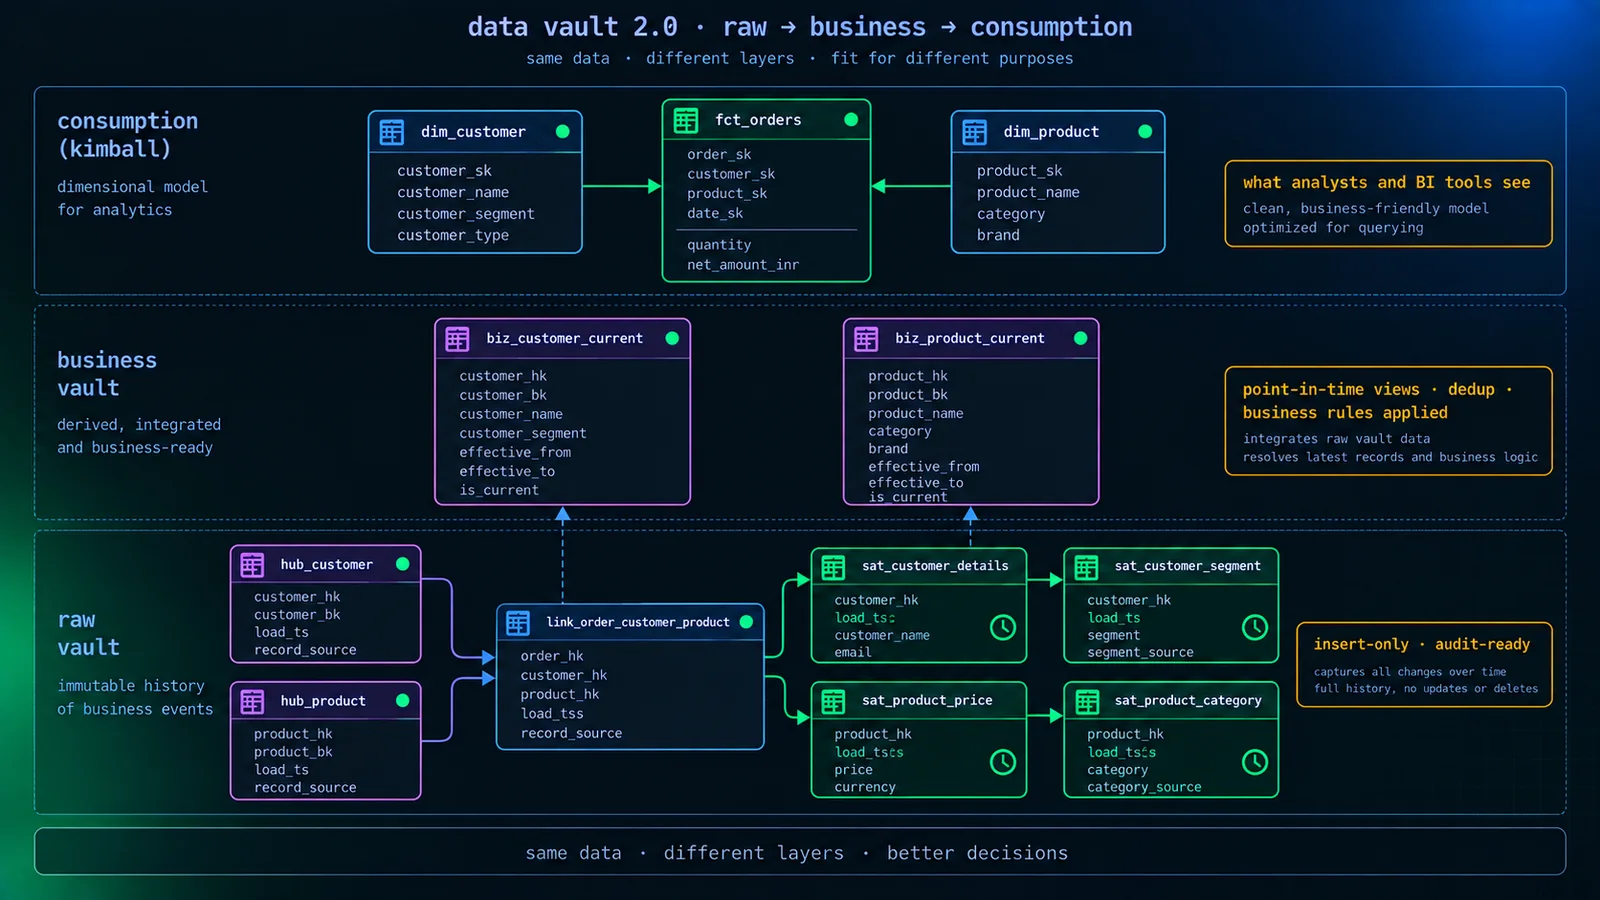Click the green status dot on hub_customer
The image size is (1600, 900).
(x=402, y=564)
